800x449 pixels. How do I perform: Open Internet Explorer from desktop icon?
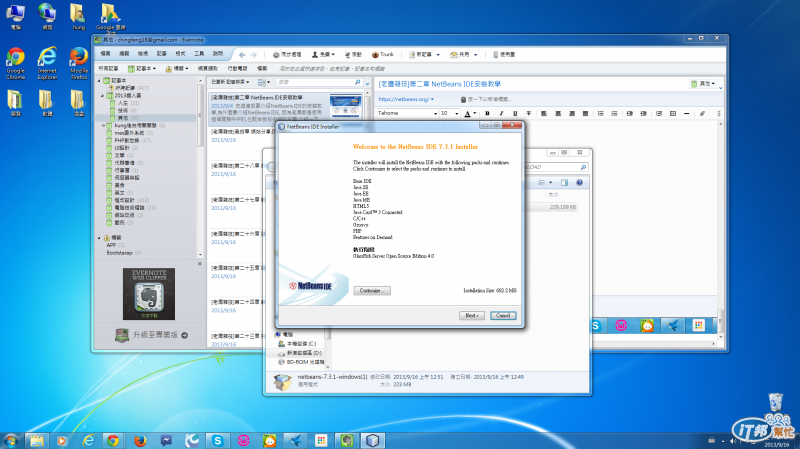pyautogui.click(x=47, y=63)
